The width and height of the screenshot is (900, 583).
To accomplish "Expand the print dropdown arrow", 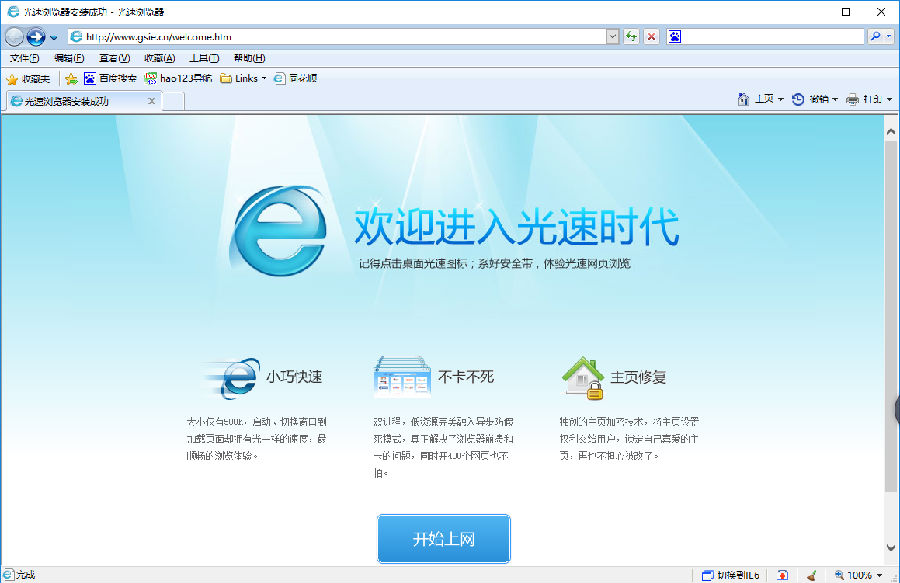I will pyautogui.click(x=890, y=99).
